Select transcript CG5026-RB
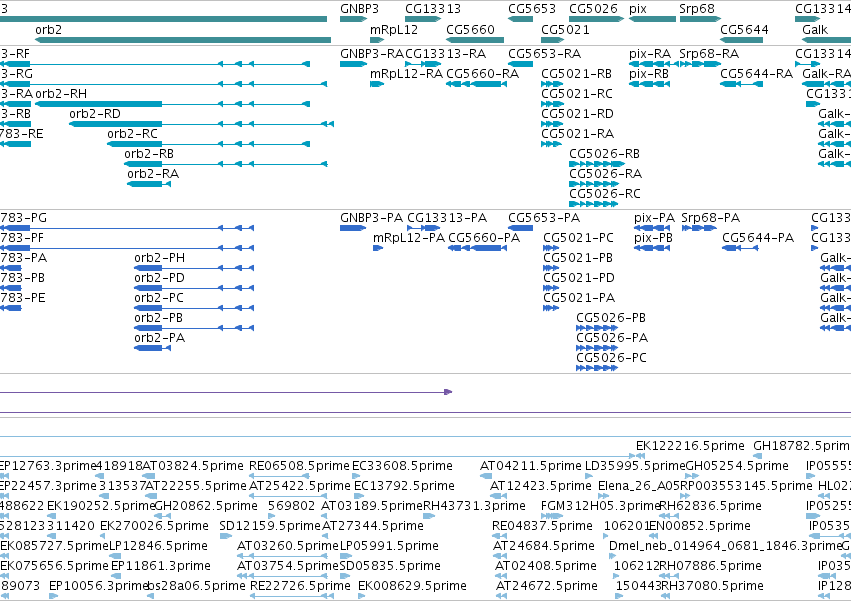Screen dimensions: 851x601 (x=605, y=154)
